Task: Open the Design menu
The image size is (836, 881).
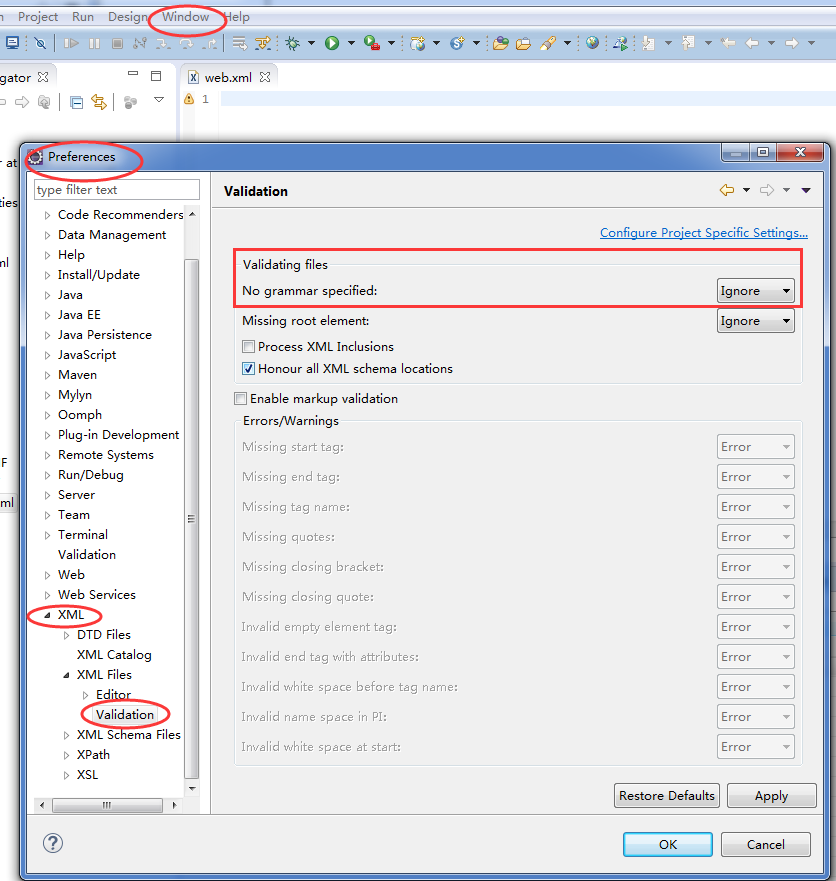Action: pos(128,17)
